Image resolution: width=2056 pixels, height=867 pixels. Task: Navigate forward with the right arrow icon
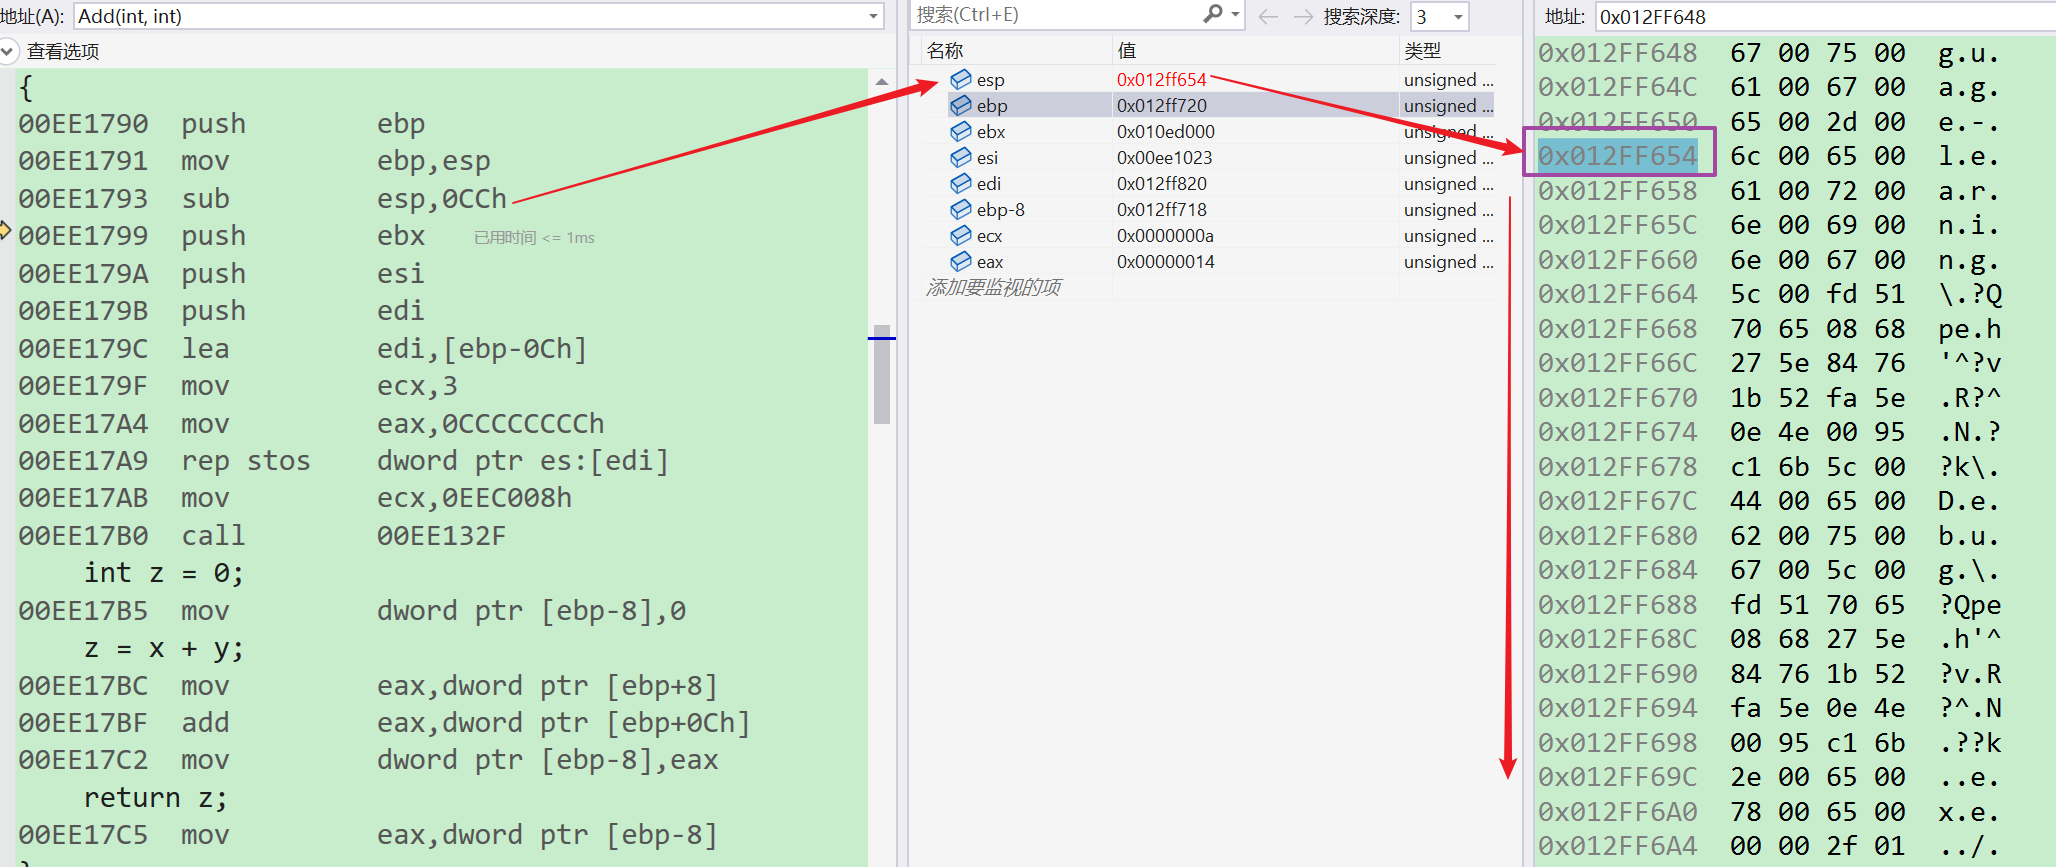pos(1303,16)
